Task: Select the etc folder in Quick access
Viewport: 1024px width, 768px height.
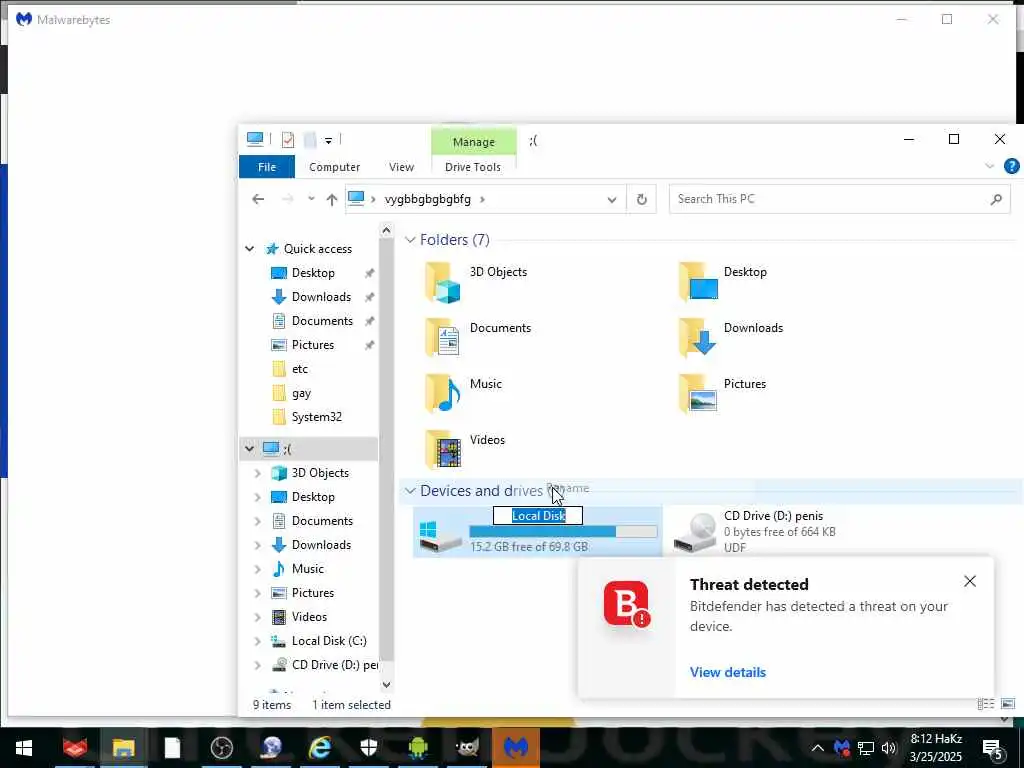Action: click(x=300, y=369)
